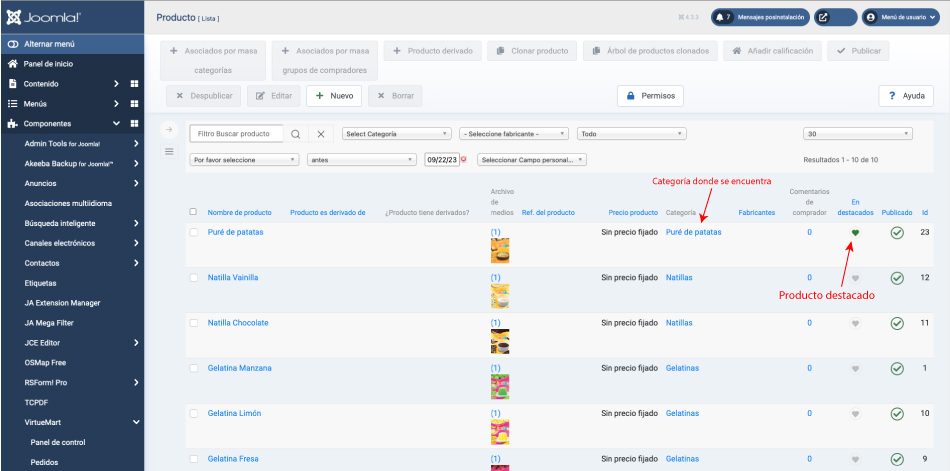Toggle featured heart for Gelatina Limón
Viewport: 950px width, 471px height.
(855, 414)
